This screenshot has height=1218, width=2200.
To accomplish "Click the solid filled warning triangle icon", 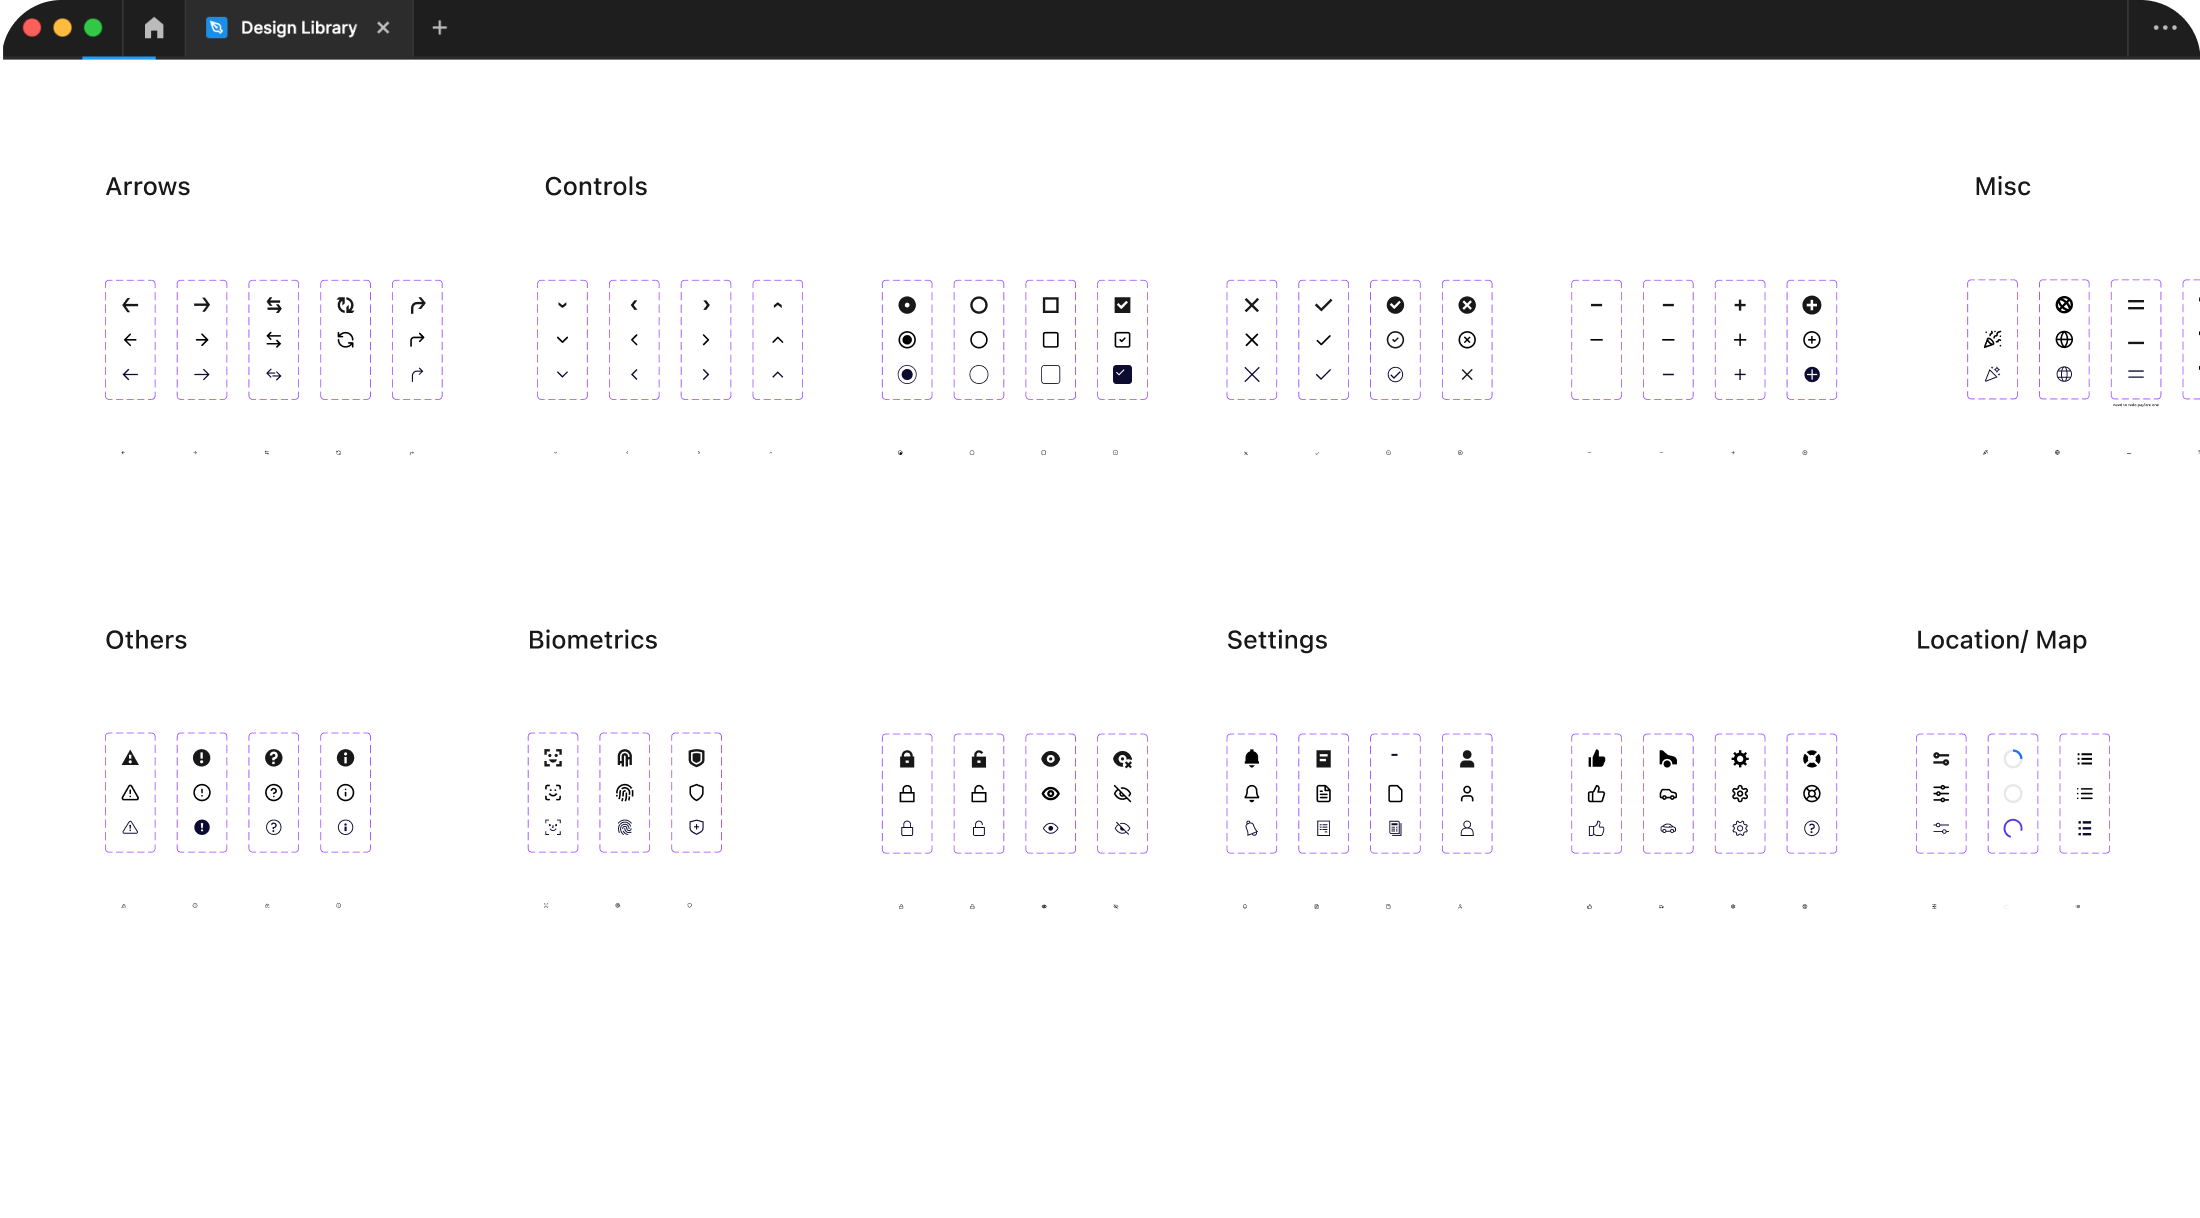I will (130, 759).
